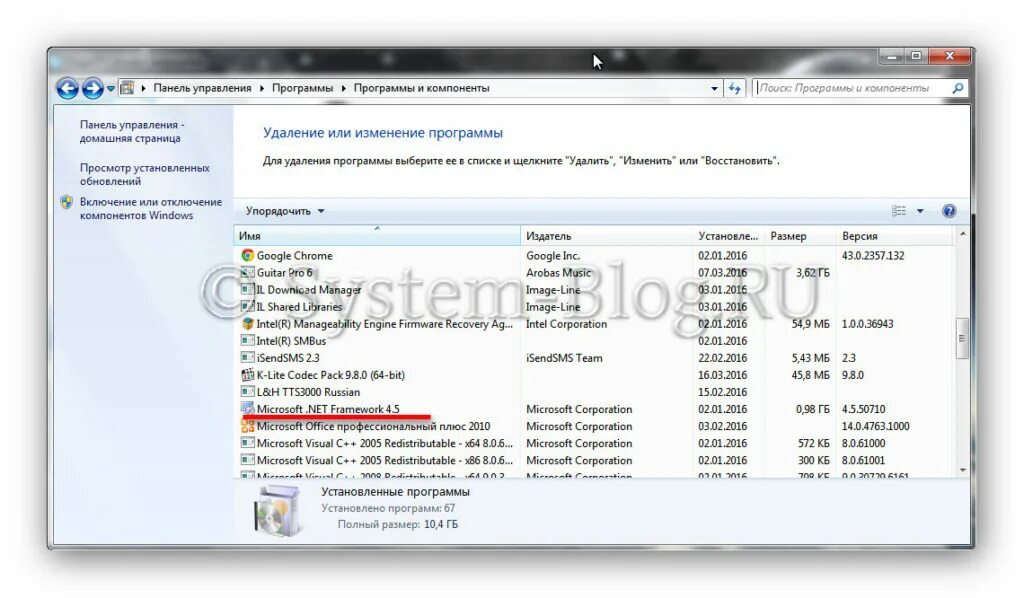Sort by Установлено date column header
The width and height of the screenshot is (1024, 598).
click(x=728, y=236)
